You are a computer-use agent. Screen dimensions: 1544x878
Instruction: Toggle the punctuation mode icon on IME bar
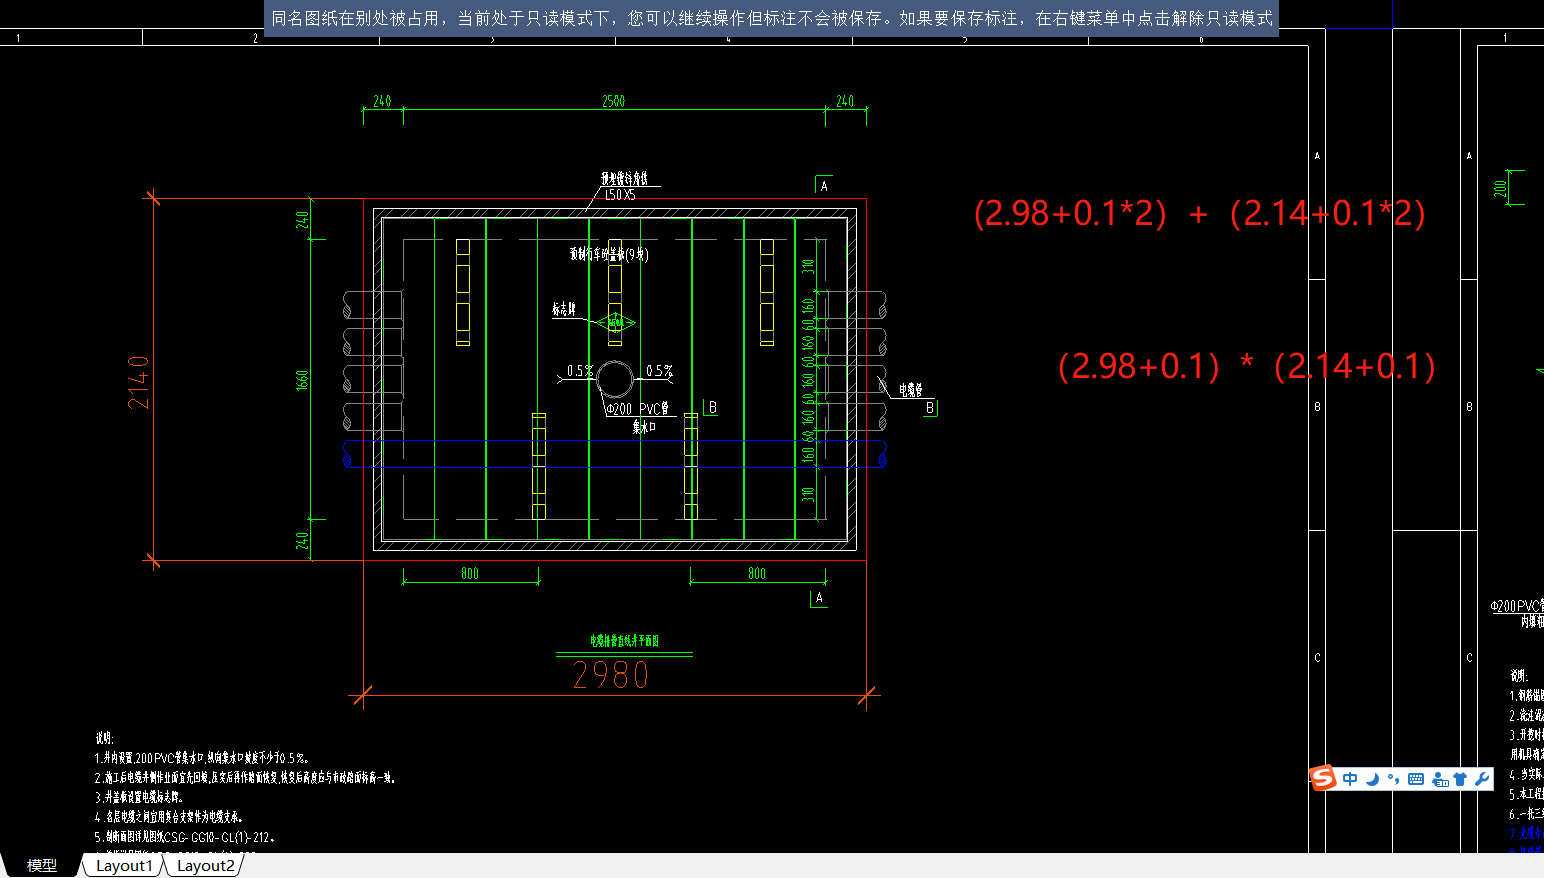point(1393,779)
